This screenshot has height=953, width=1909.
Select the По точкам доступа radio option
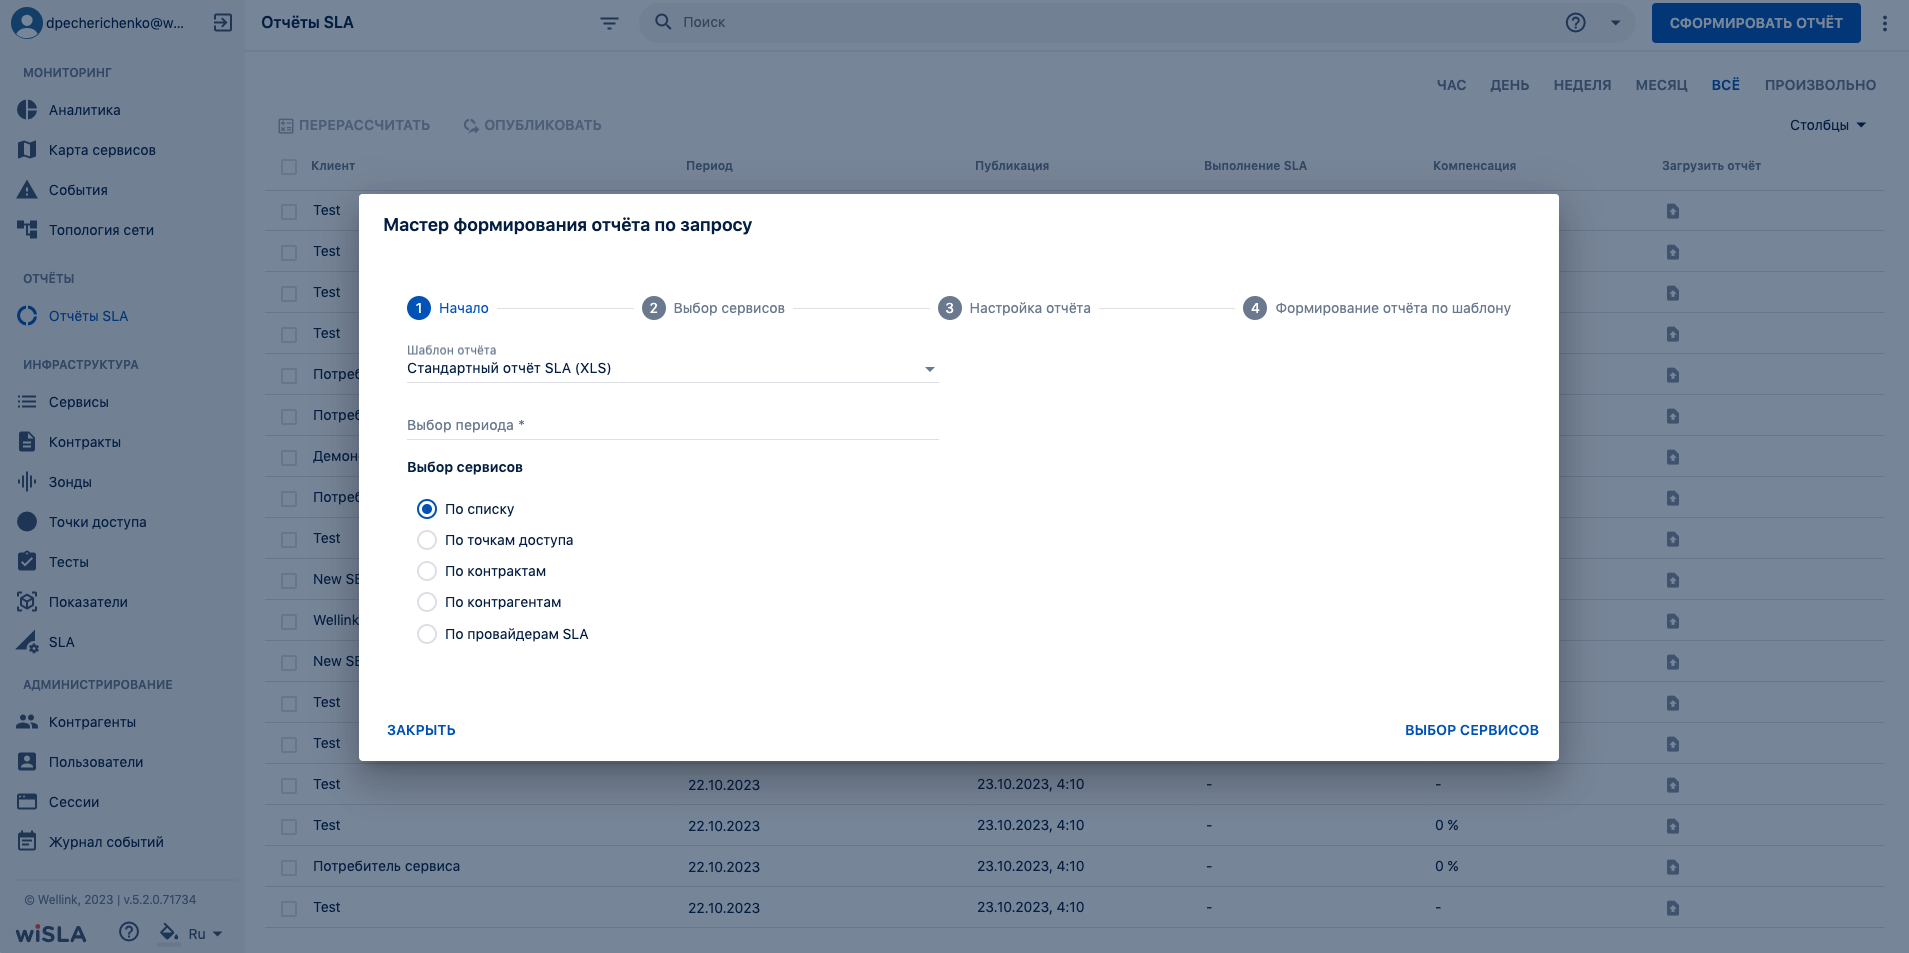coord(427,540)
